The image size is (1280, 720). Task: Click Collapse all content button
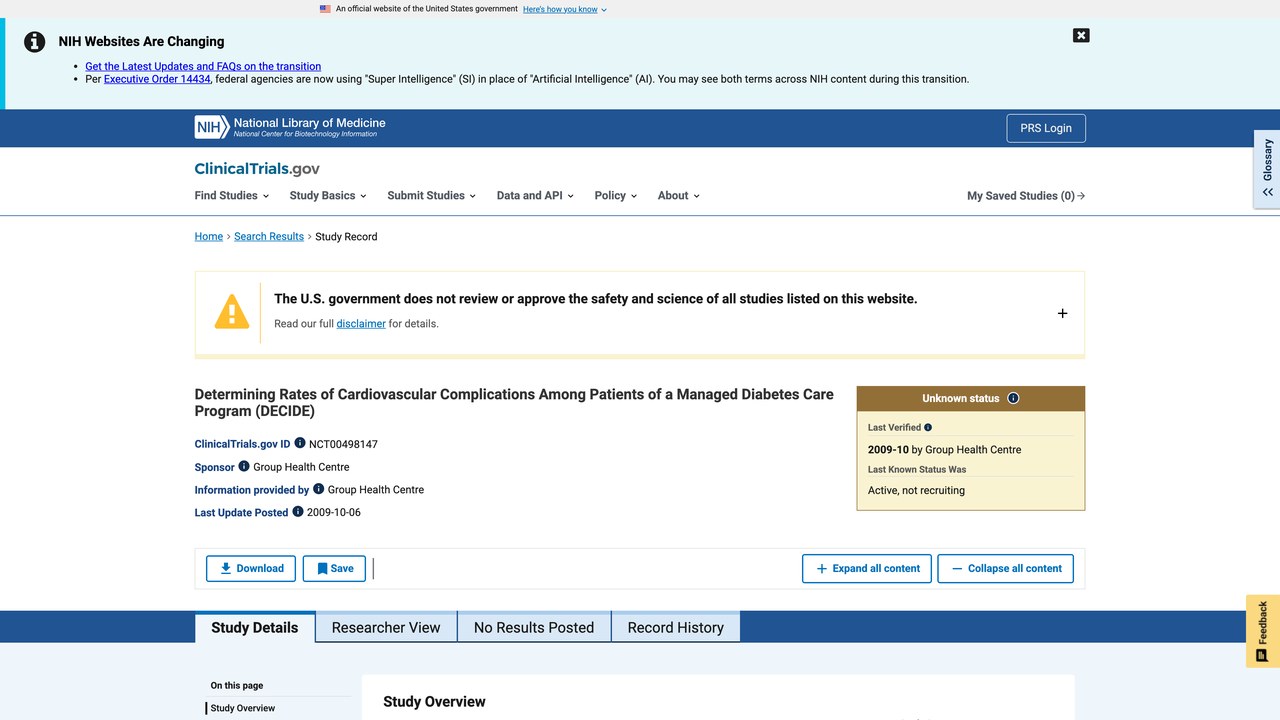click(x=1006, y=568)
